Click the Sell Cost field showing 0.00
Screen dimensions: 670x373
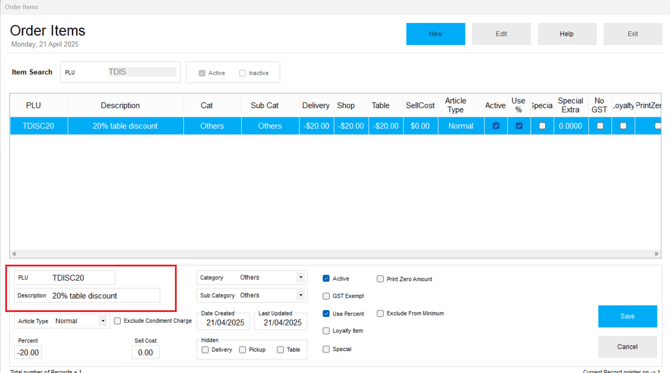coord(146,352)
